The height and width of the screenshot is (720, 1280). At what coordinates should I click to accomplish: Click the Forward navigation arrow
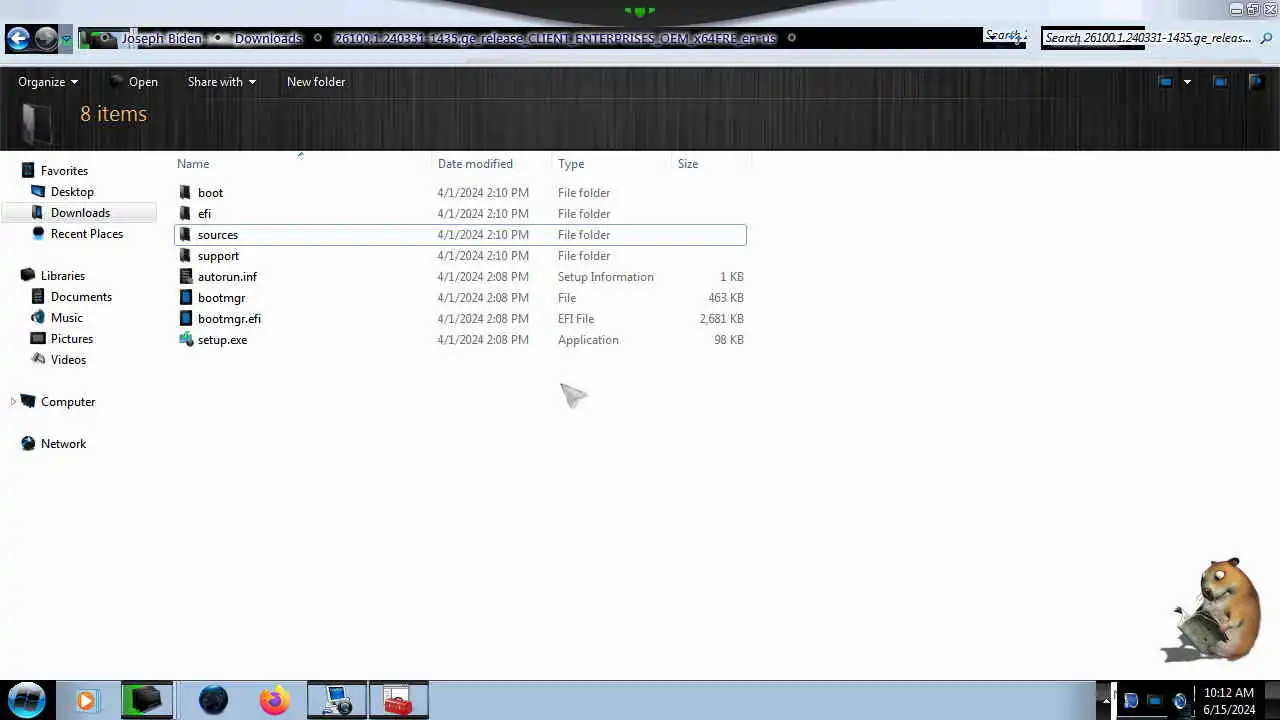pos(46,39)
